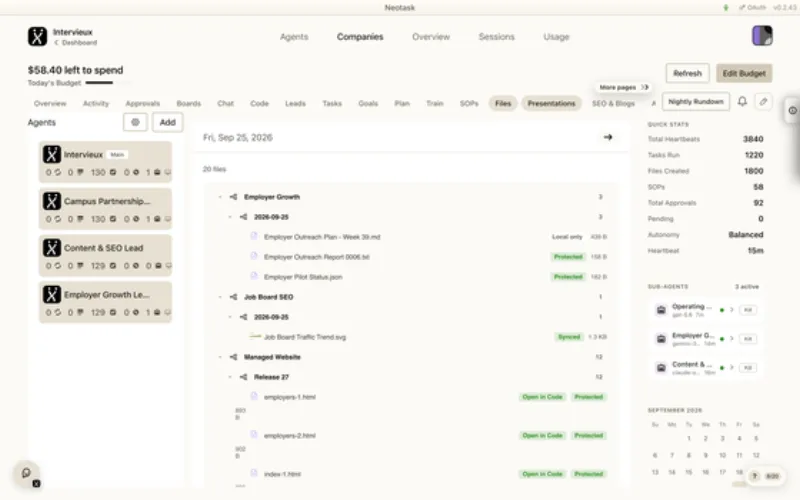Viewport: 800px width, 500px height.
Task: Click the Employer Growth folder share icon
Action: point(233,197)
